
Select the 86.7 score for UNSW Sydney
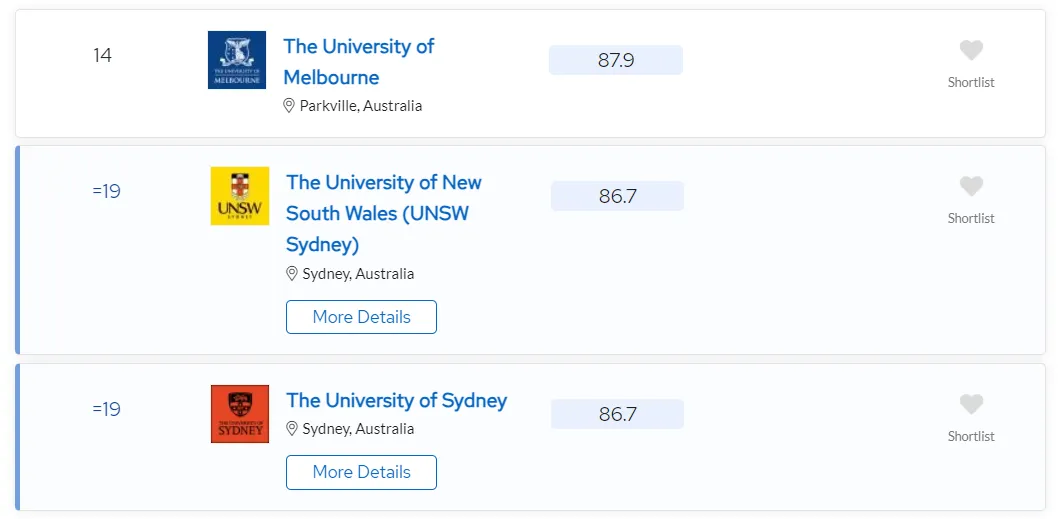[x=617, y=196]
